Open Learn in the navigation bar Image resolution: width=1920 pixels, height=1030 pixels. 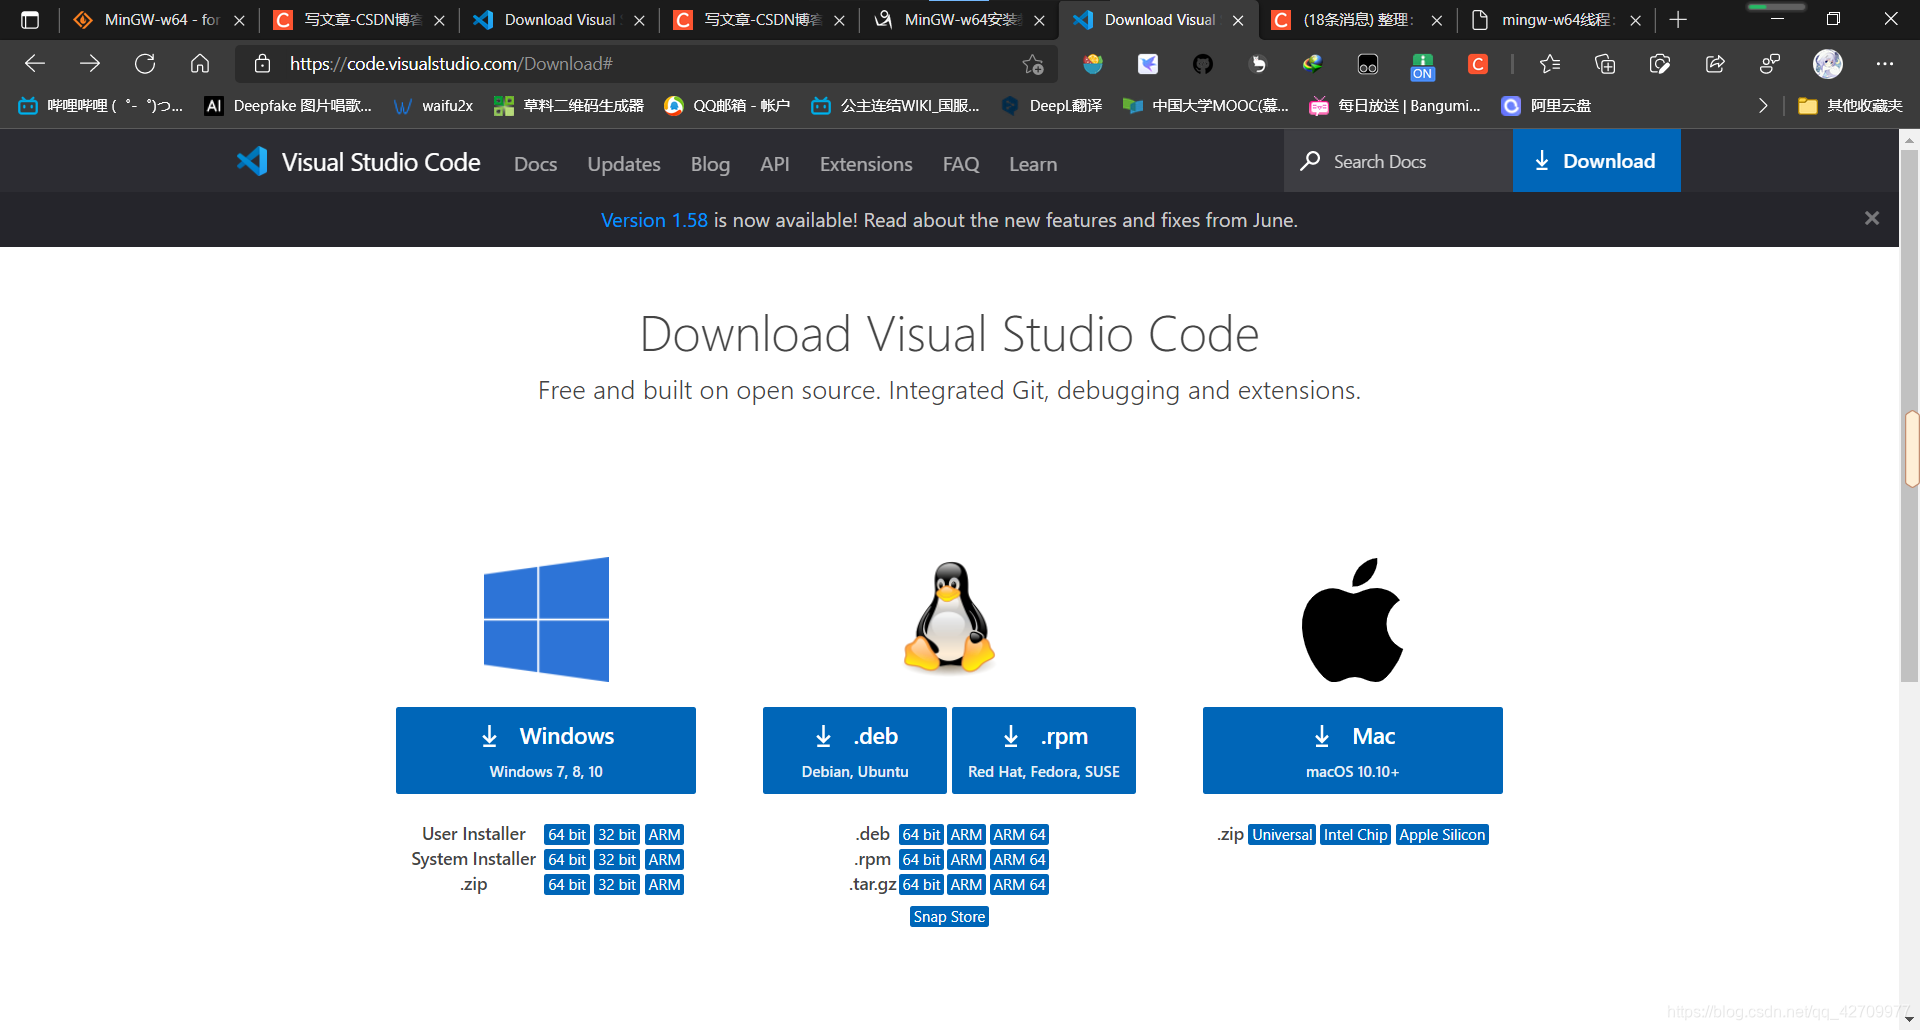pos(1033,164)
